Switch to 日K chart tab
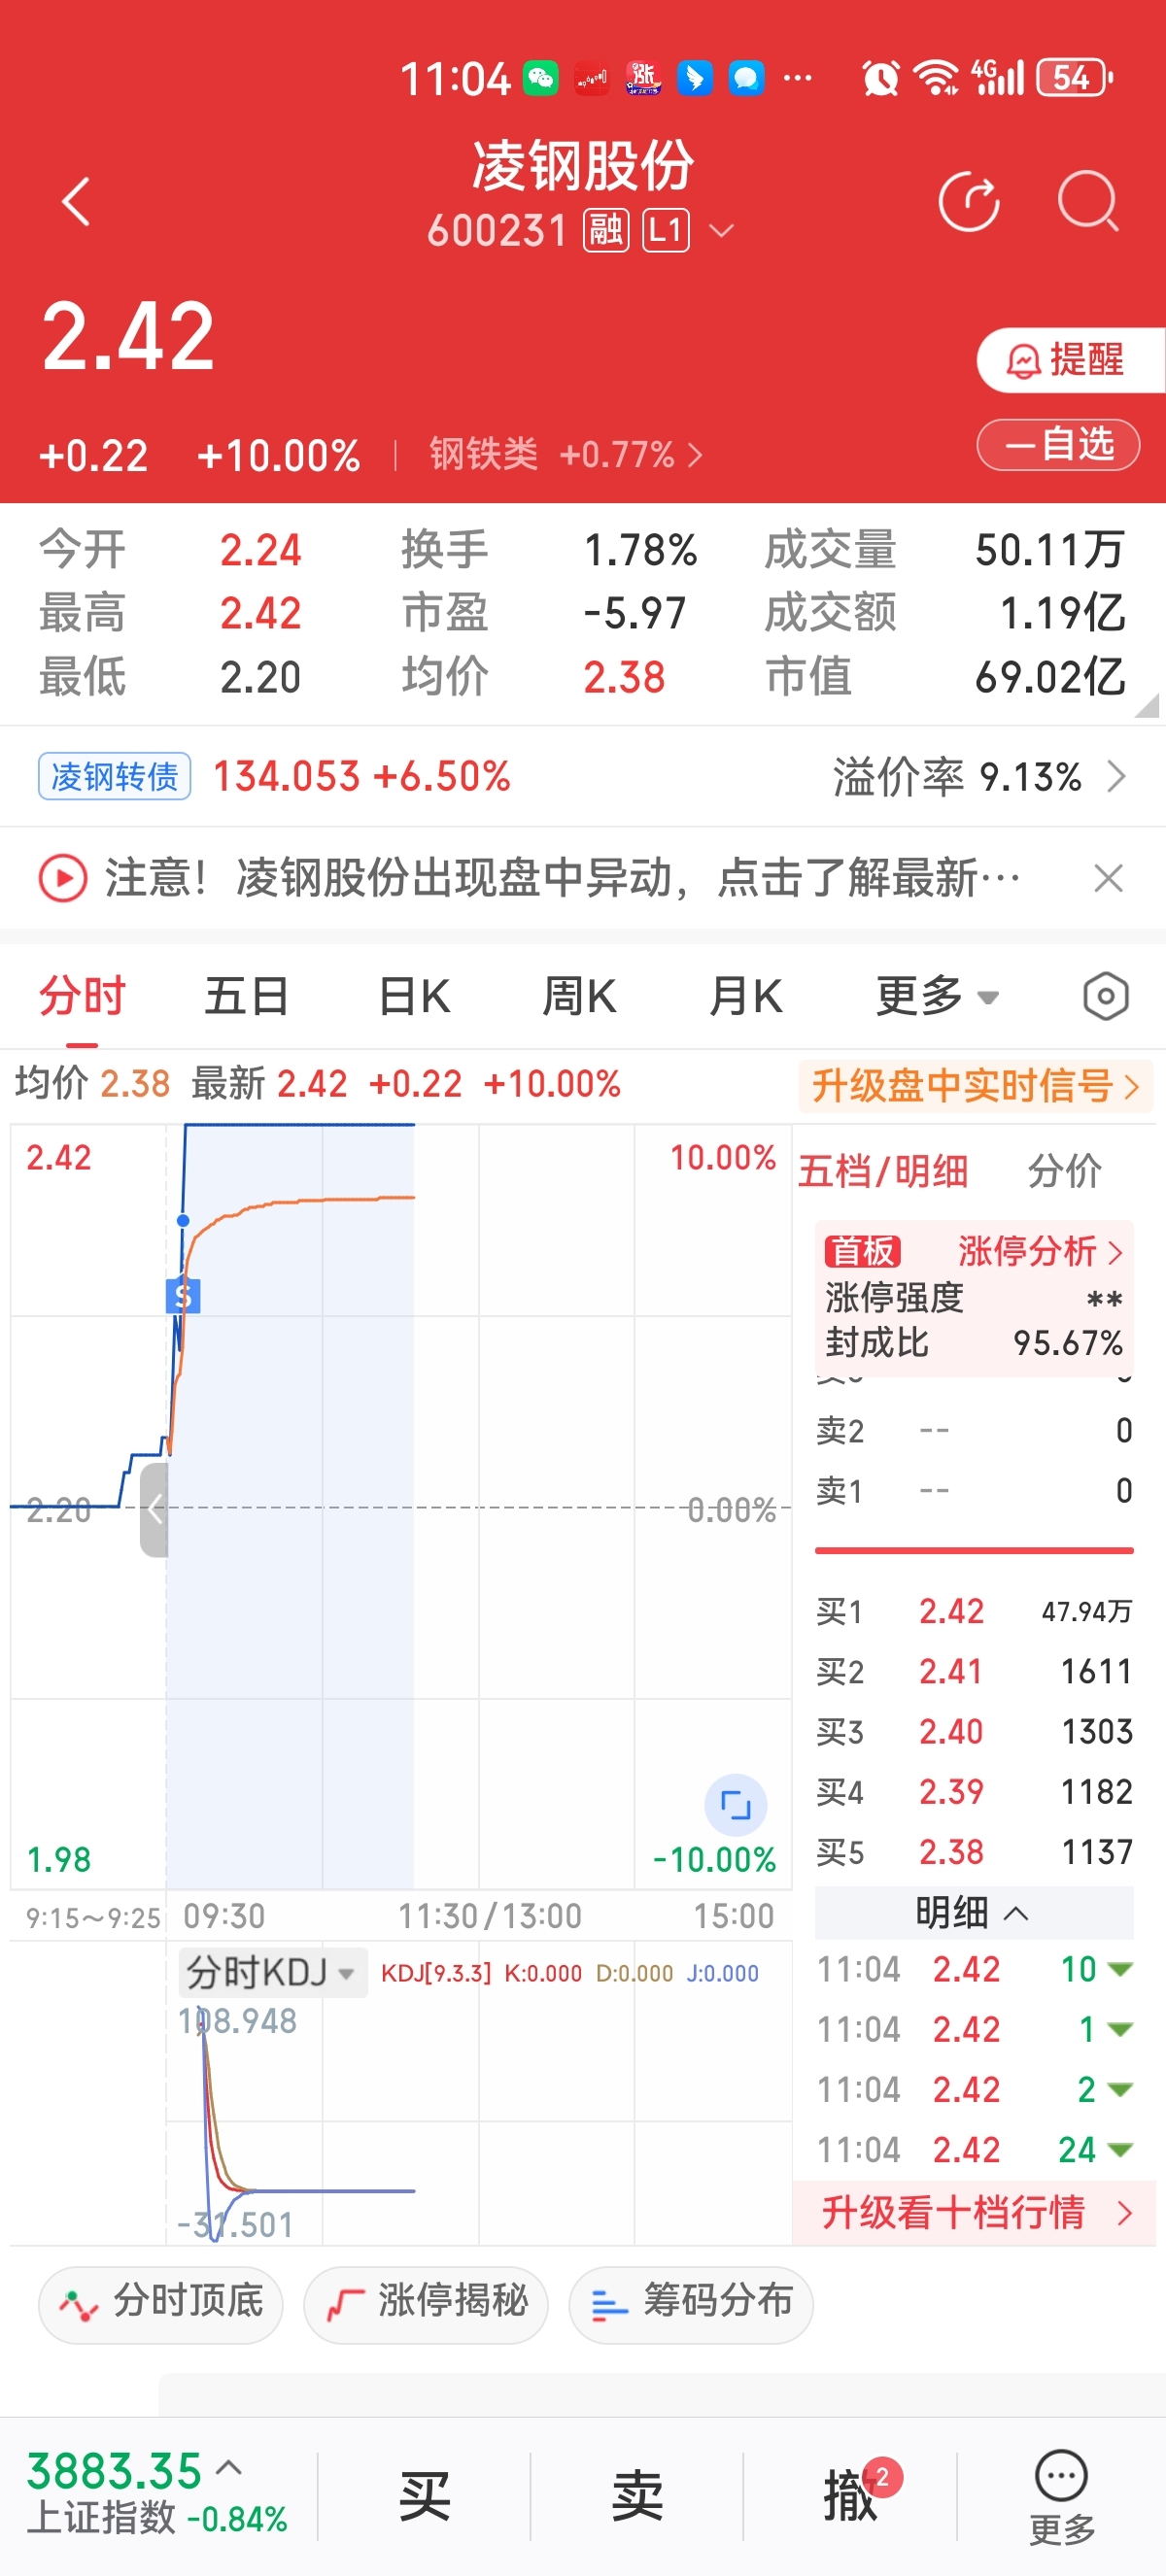This screenshot has width=1166, height=2576. point(414,996)
